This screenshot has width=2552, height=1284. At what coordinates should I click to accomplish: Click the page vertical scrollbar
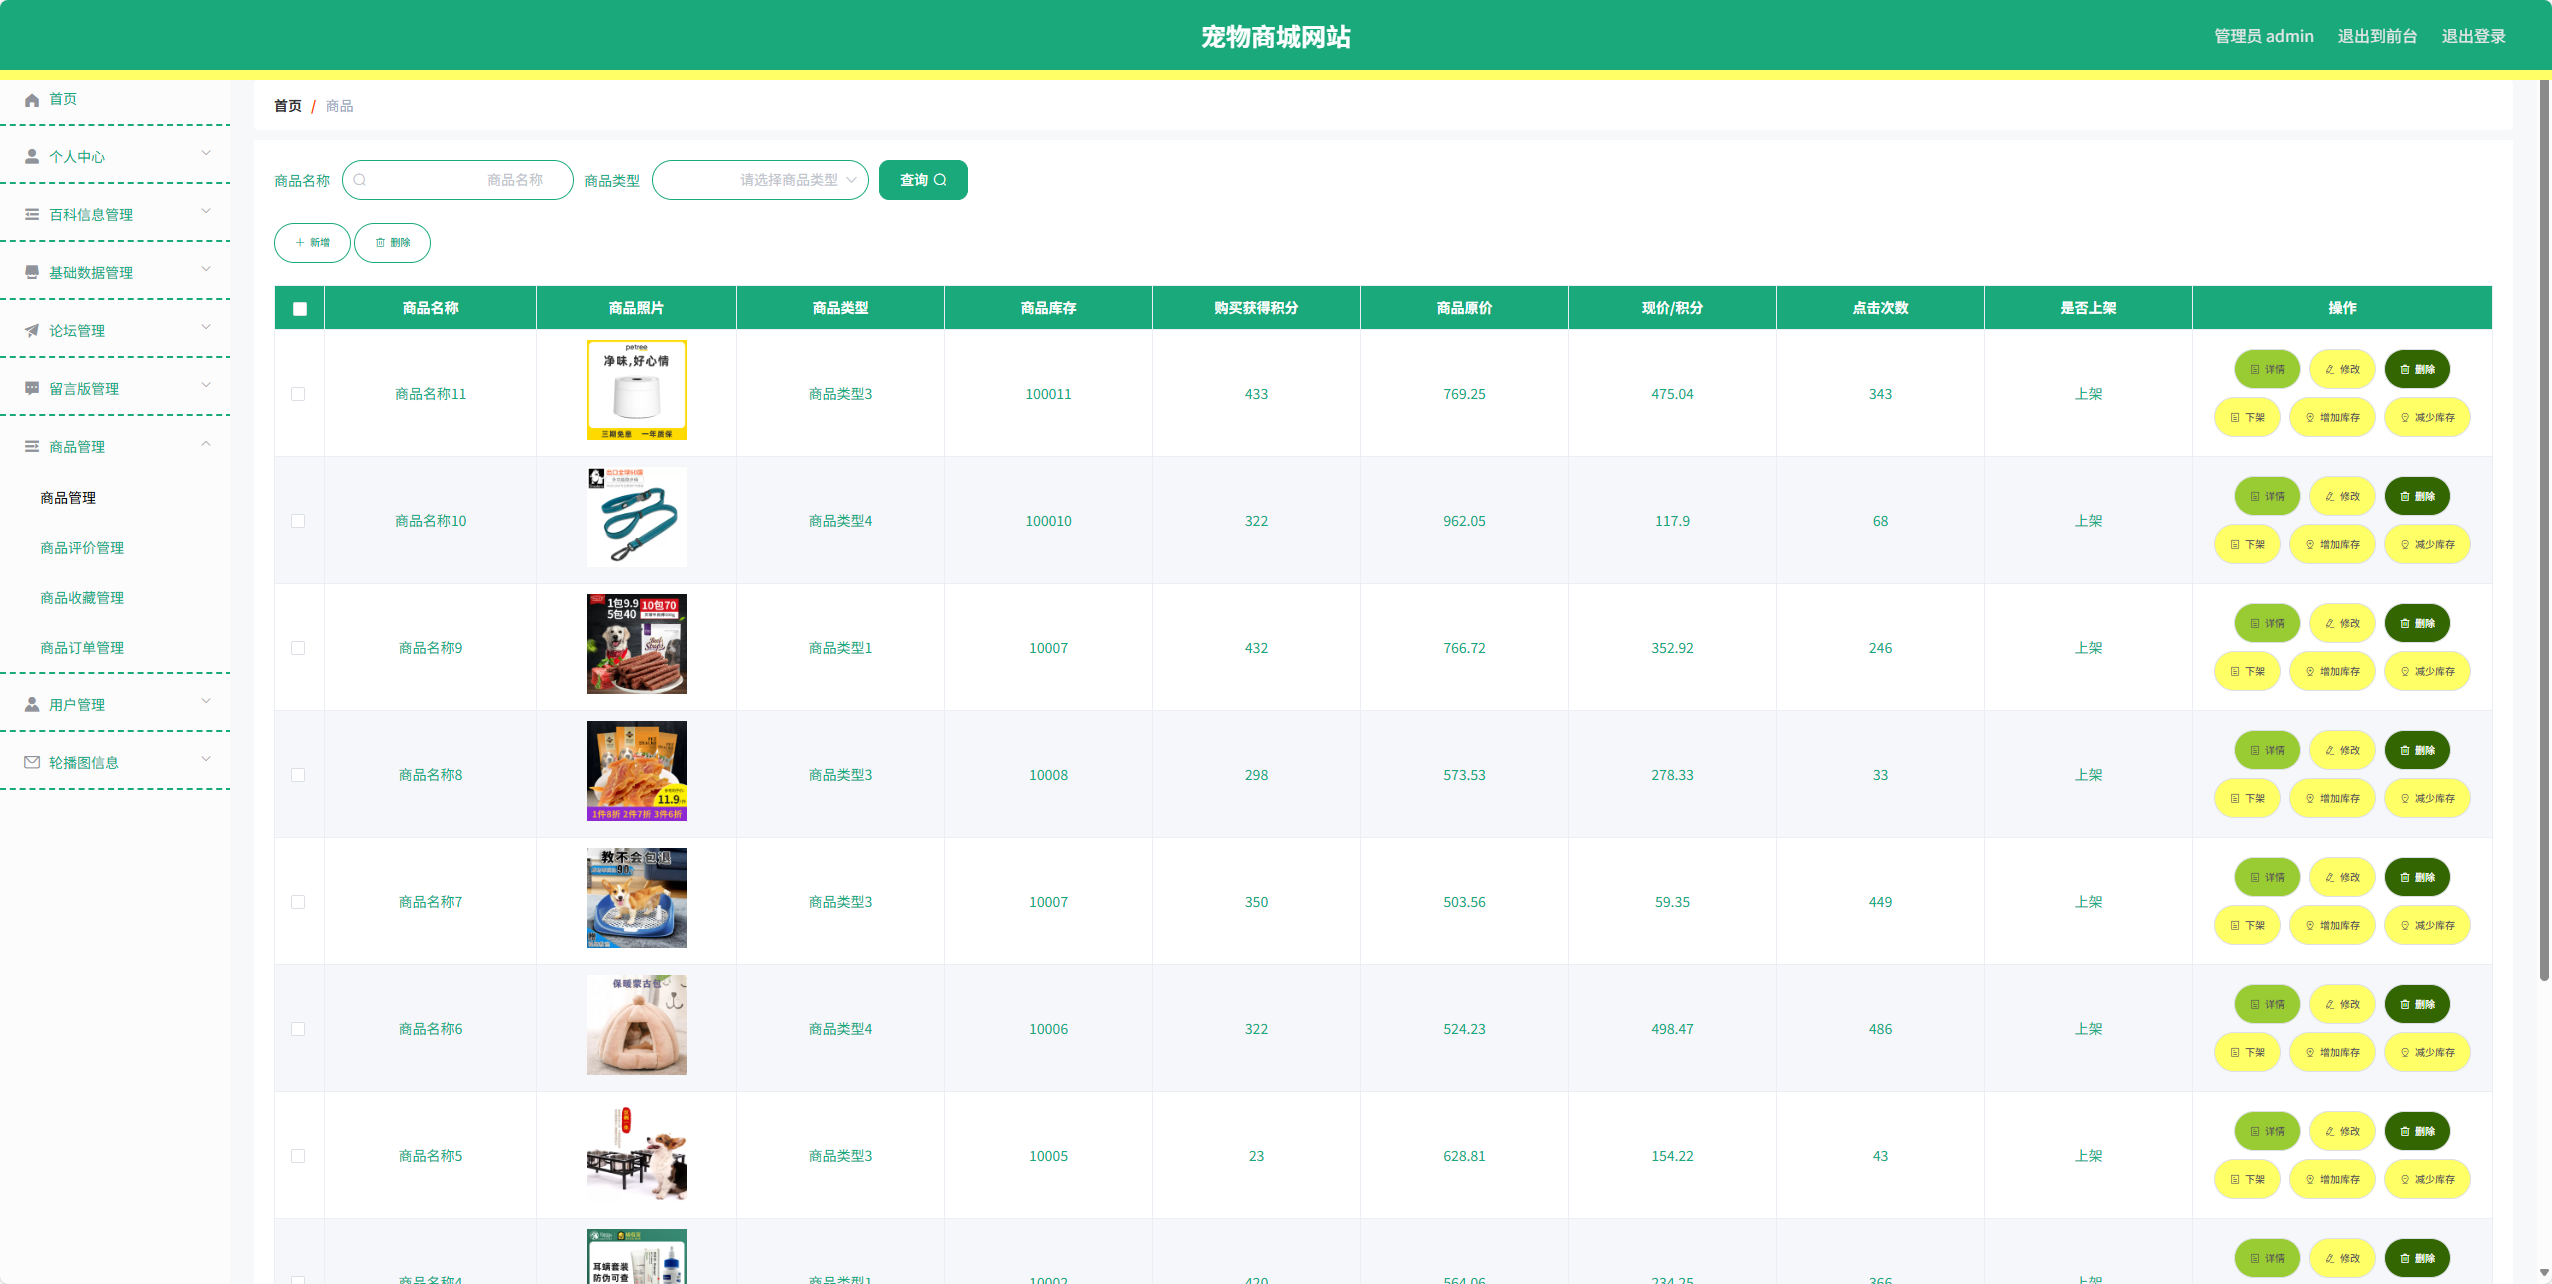[x=2544, y=530]
